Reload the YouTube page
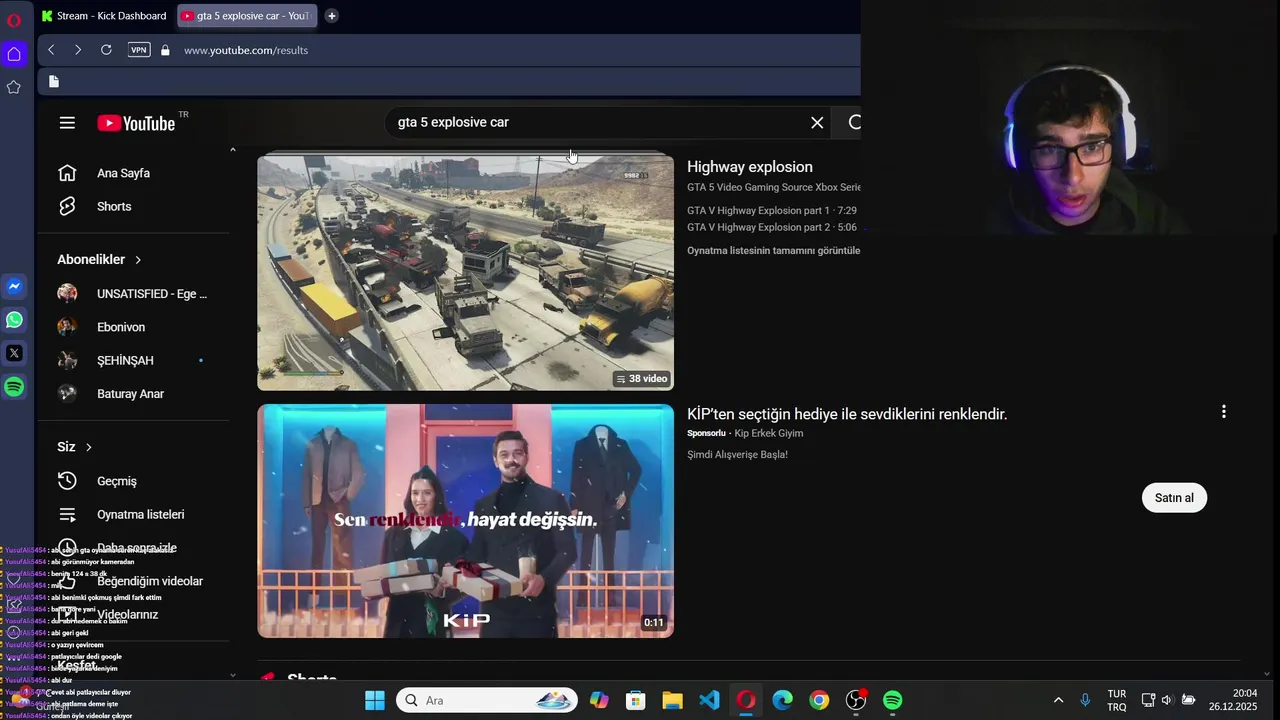Image resolution: width=1280 pixels, height=720 pixels. pos(106,50)
